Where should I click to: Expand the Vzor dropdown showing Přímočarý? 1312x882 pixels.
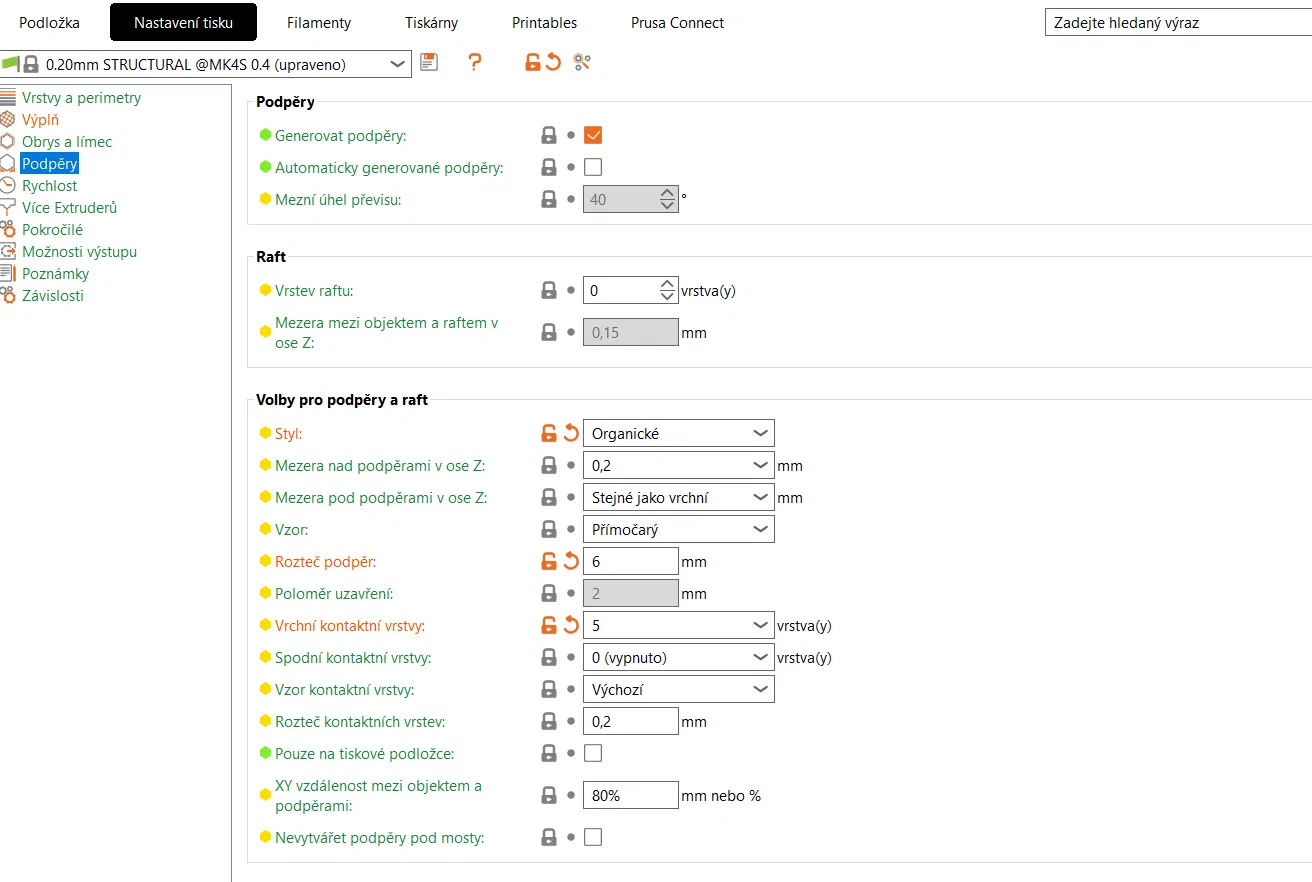coord(678,529)
